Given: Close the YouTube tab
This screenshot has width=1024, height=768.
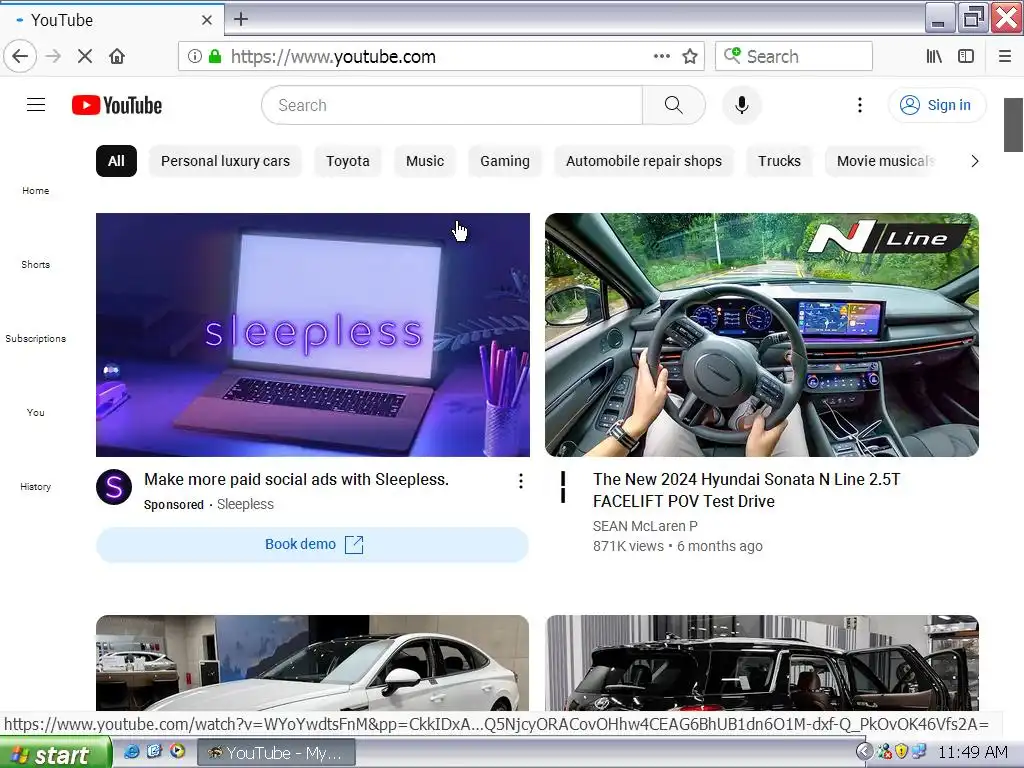Looking at the screenshot, I should pyautogui.click(x=206, y=20).
